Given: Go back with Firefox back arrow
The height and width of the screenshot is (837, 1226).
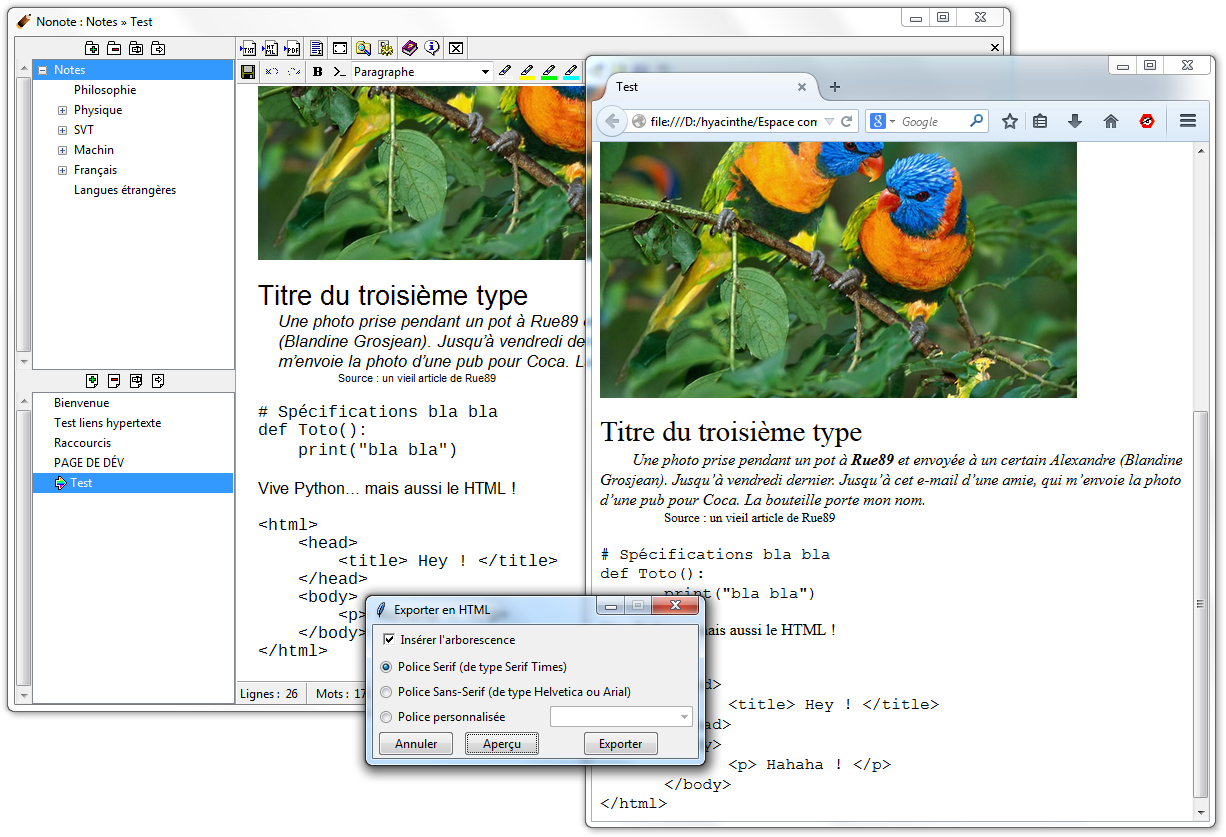Looking at the screenshot, I should click(x=612, y=121).
